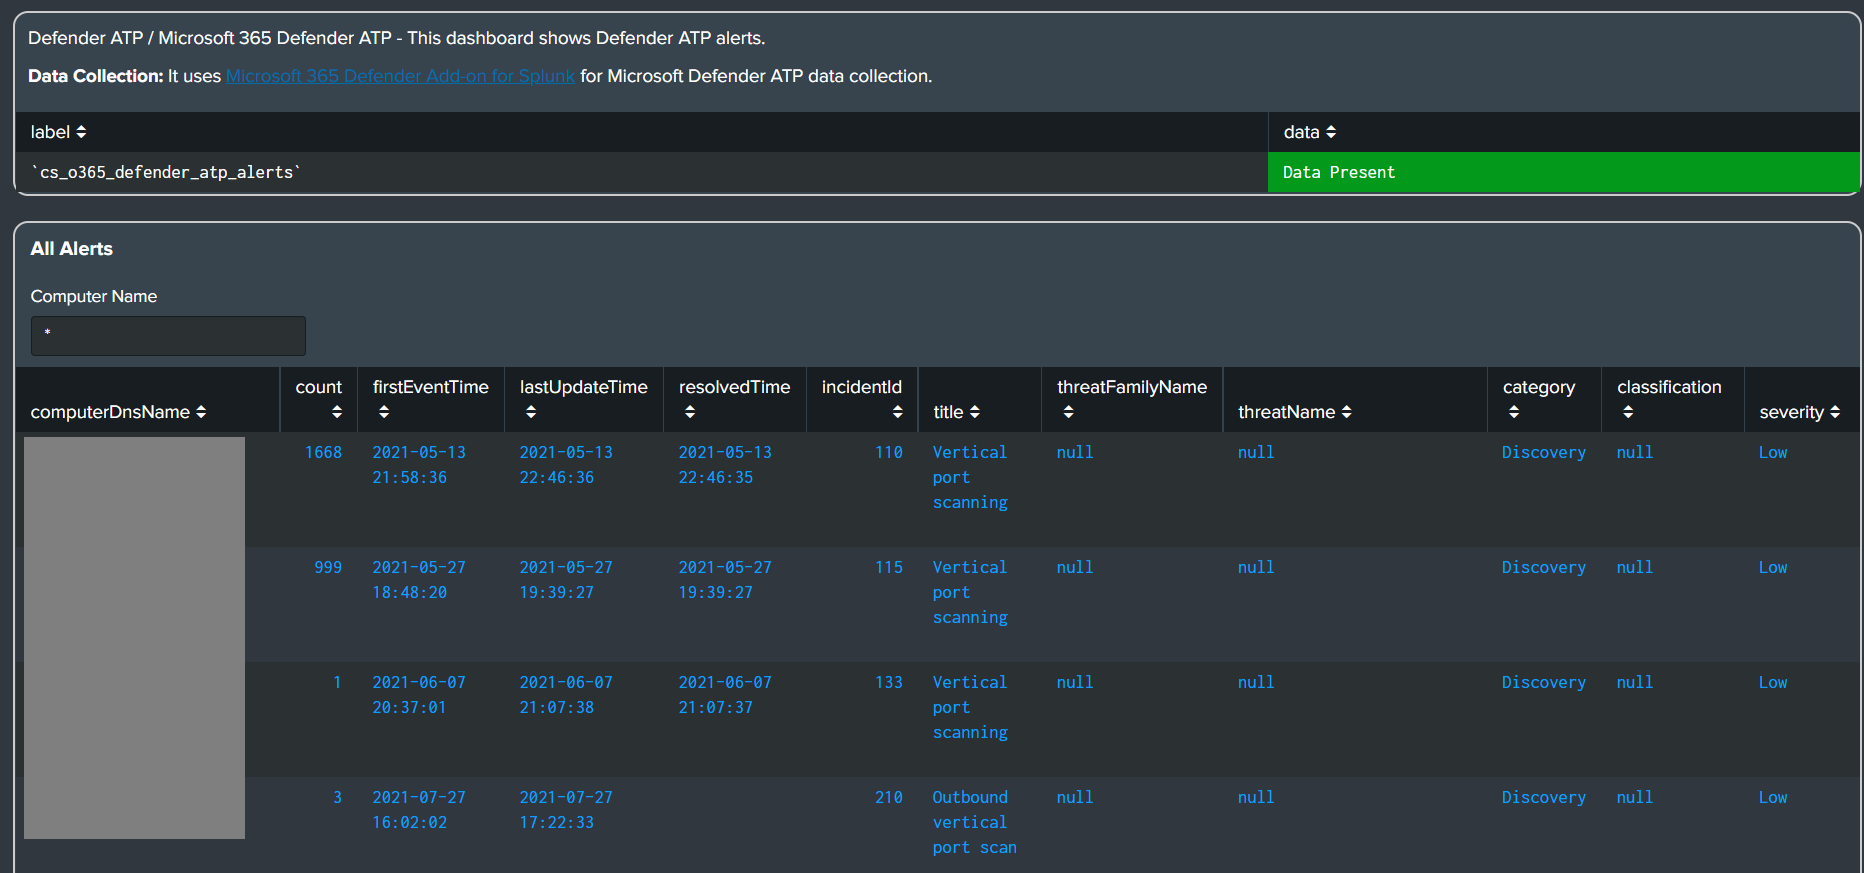1864x873 pixels.
Task: Open incidentId 133
Action: click(x=889, y=682)
